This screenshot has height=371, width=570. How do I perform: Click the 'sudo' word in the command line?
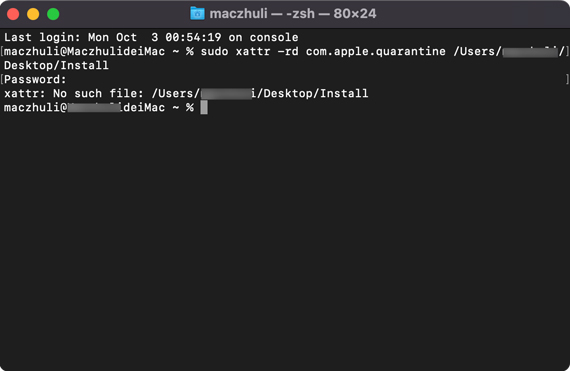pyautogui.click(x=214, y=52)
